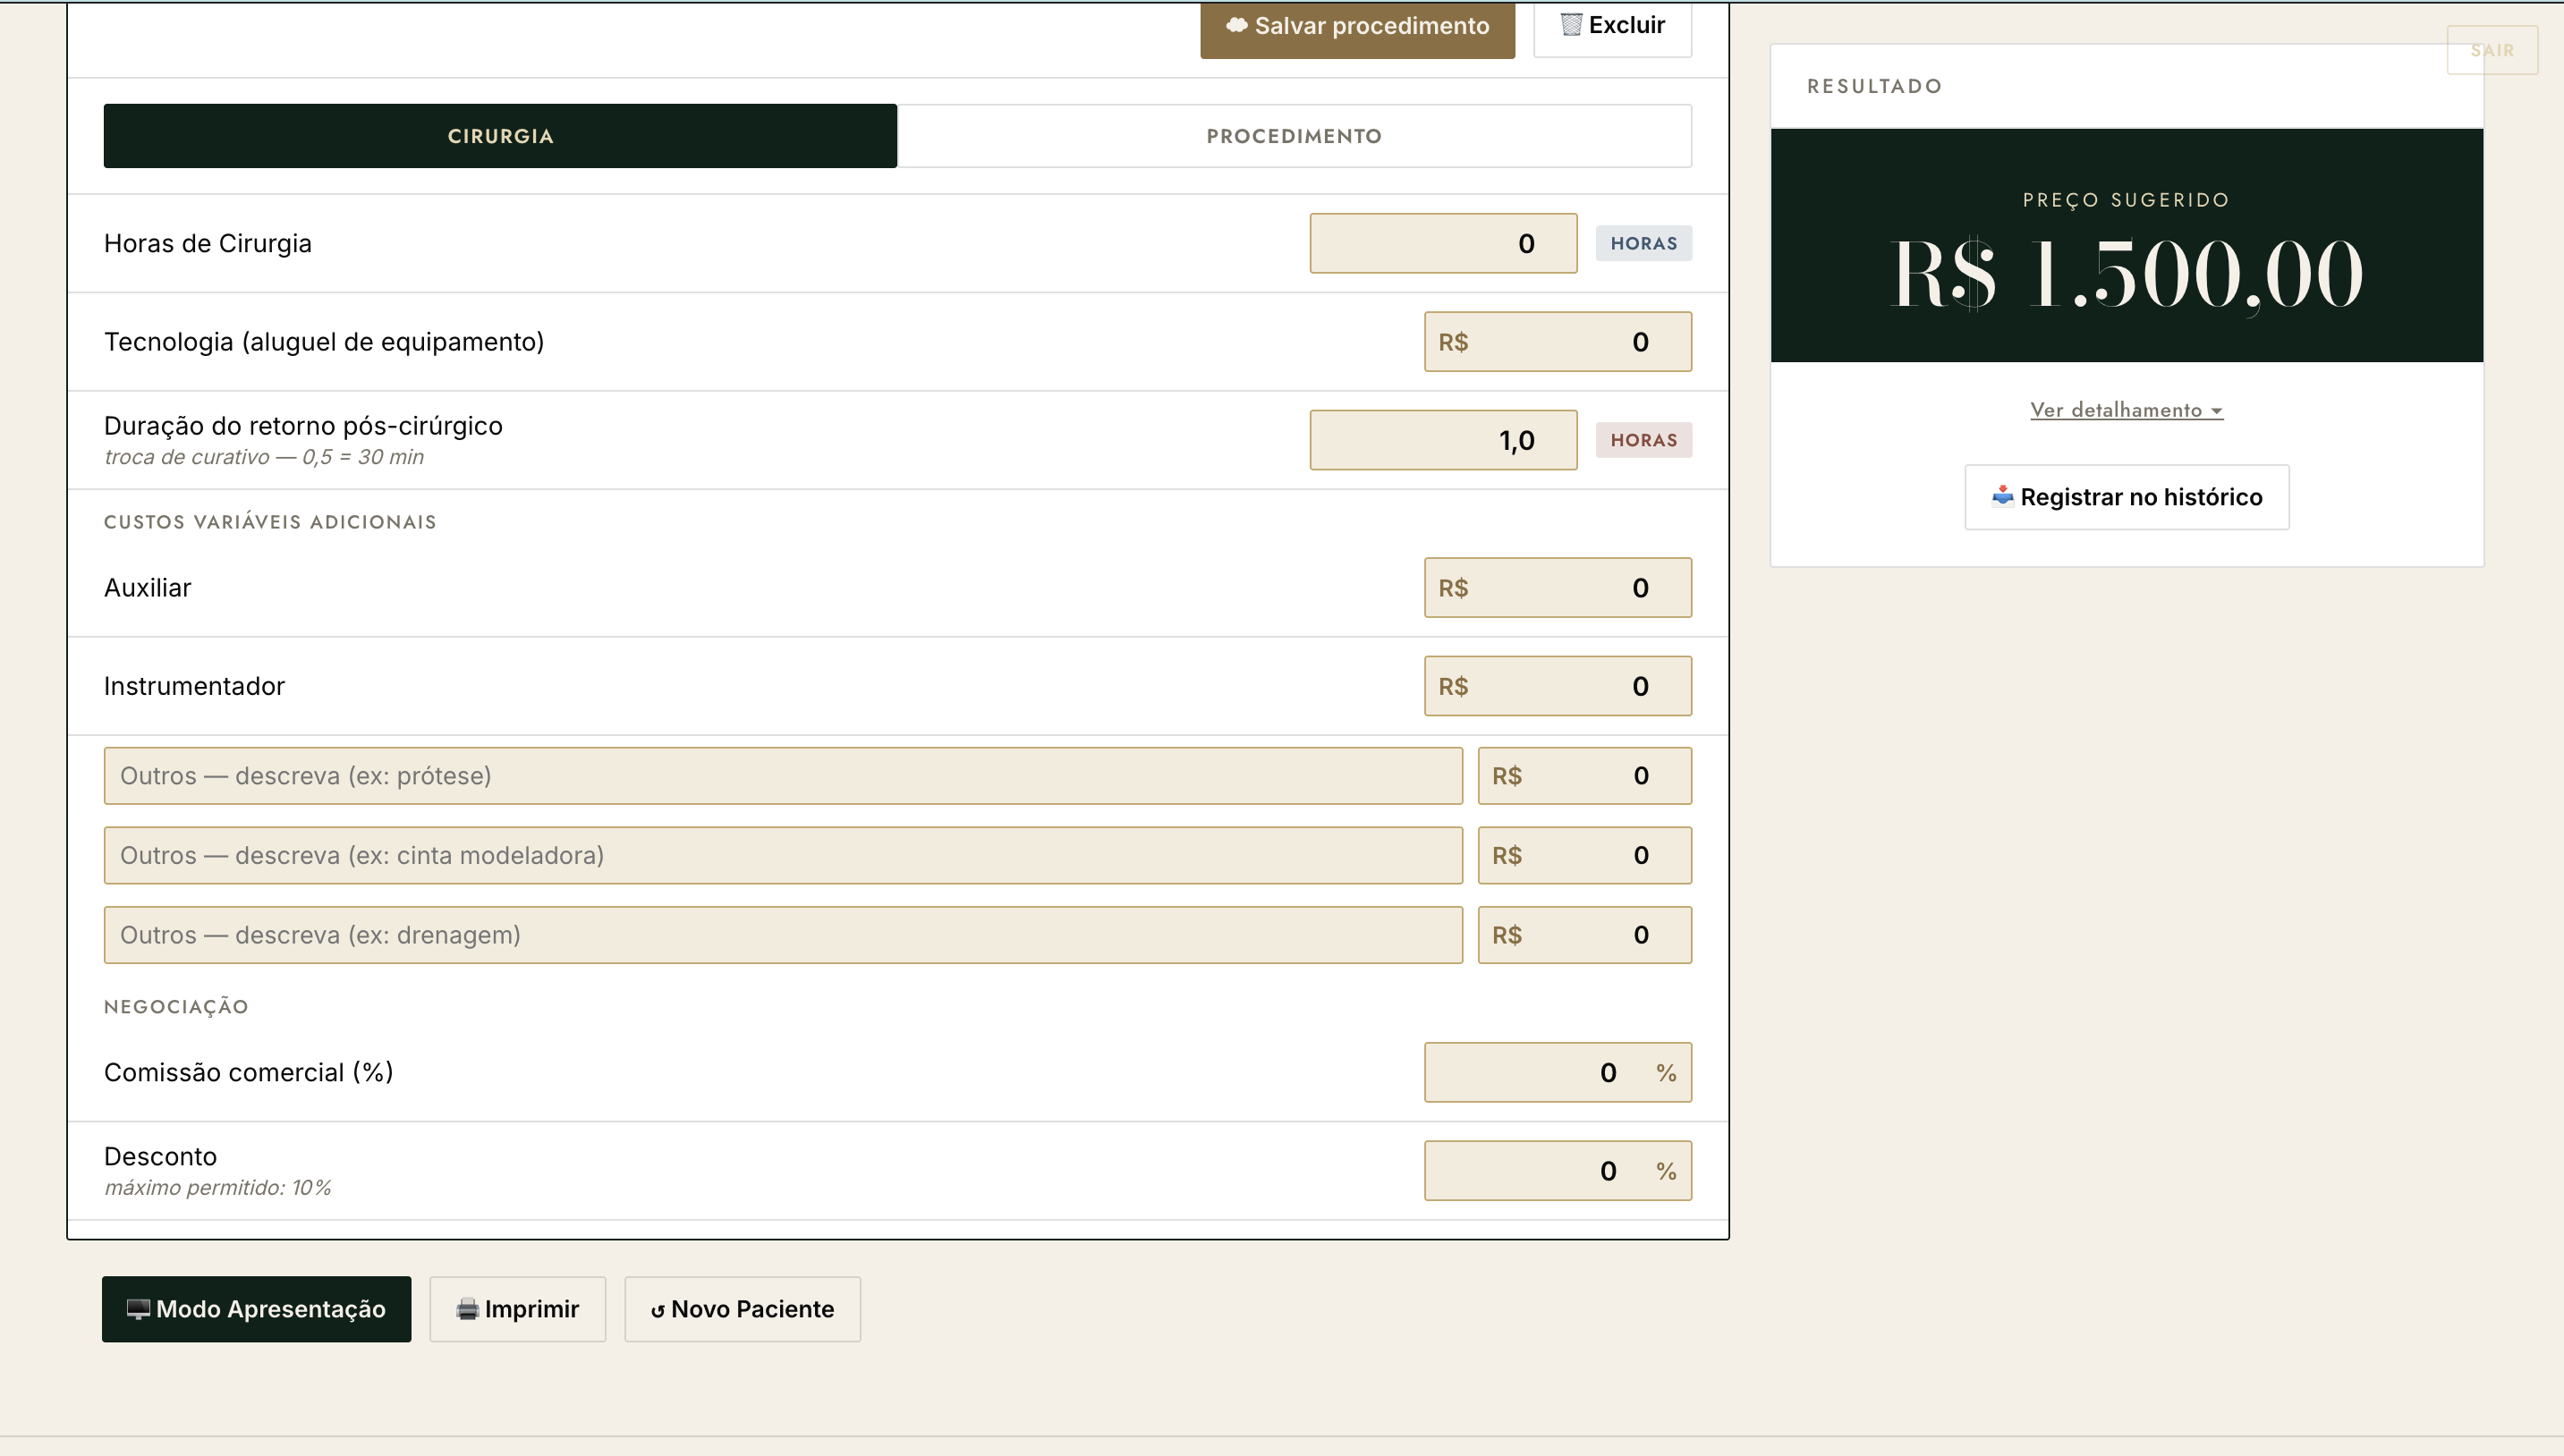
Task: Open Modo Apresentação
Action: (x=256, y=1309)
